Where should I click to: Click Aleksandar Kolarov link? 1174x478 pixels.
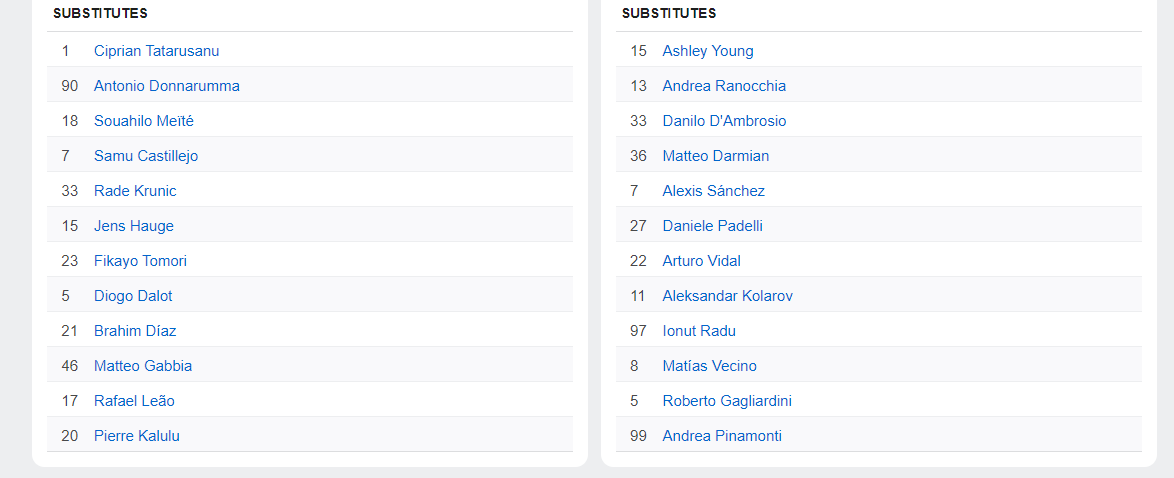pos(727,296)
